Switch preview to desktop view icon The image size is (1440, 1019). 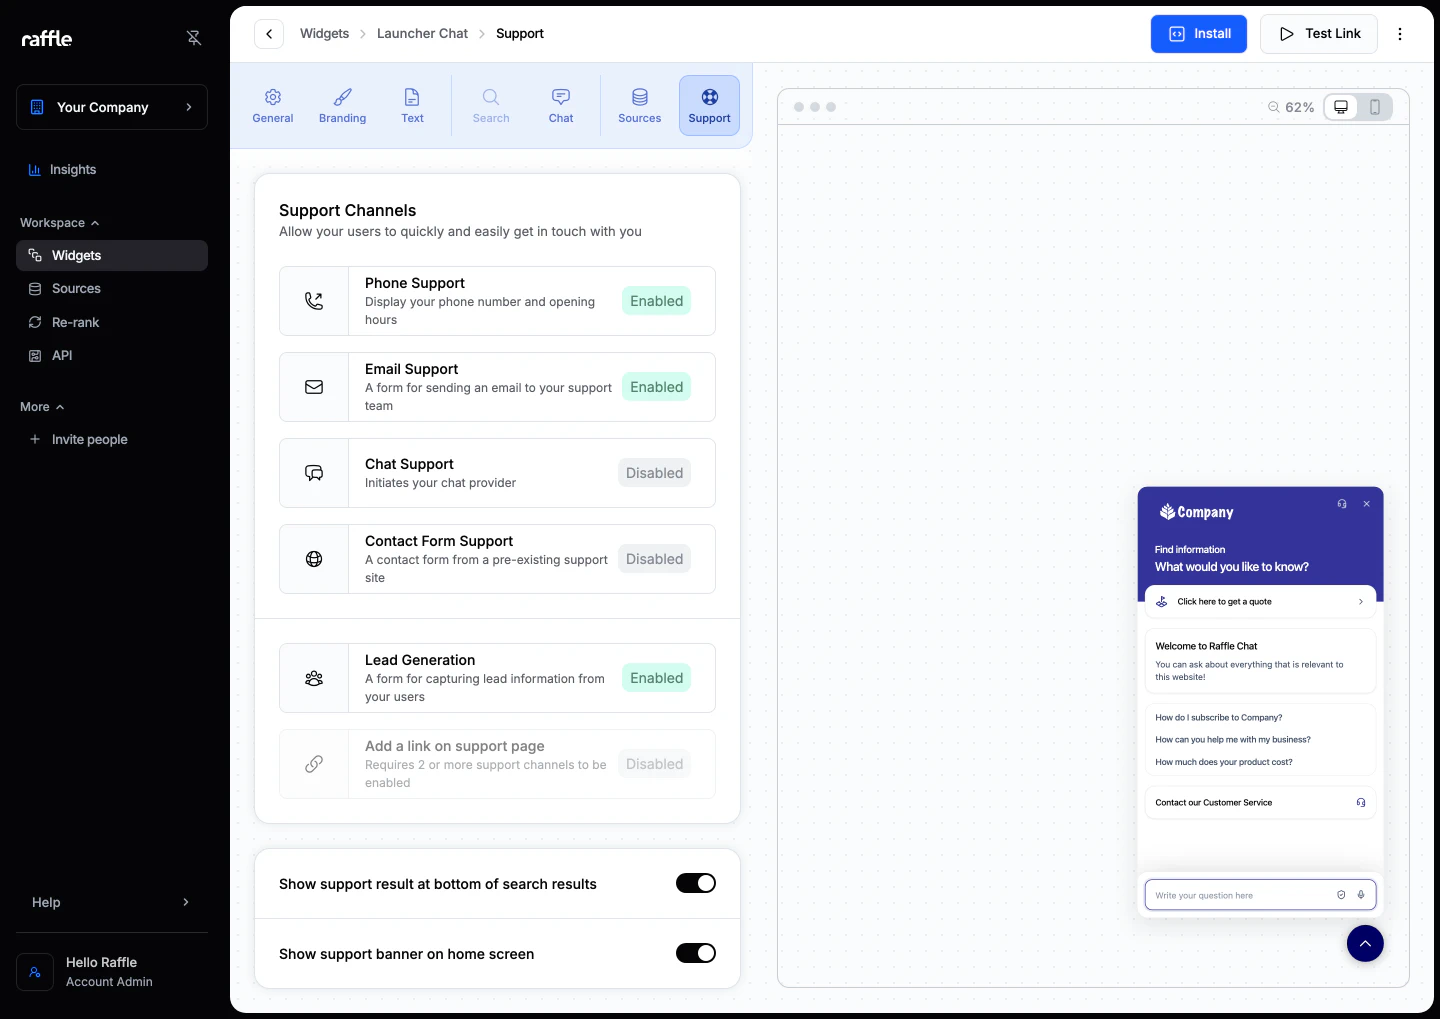(x=1341, y=107)
